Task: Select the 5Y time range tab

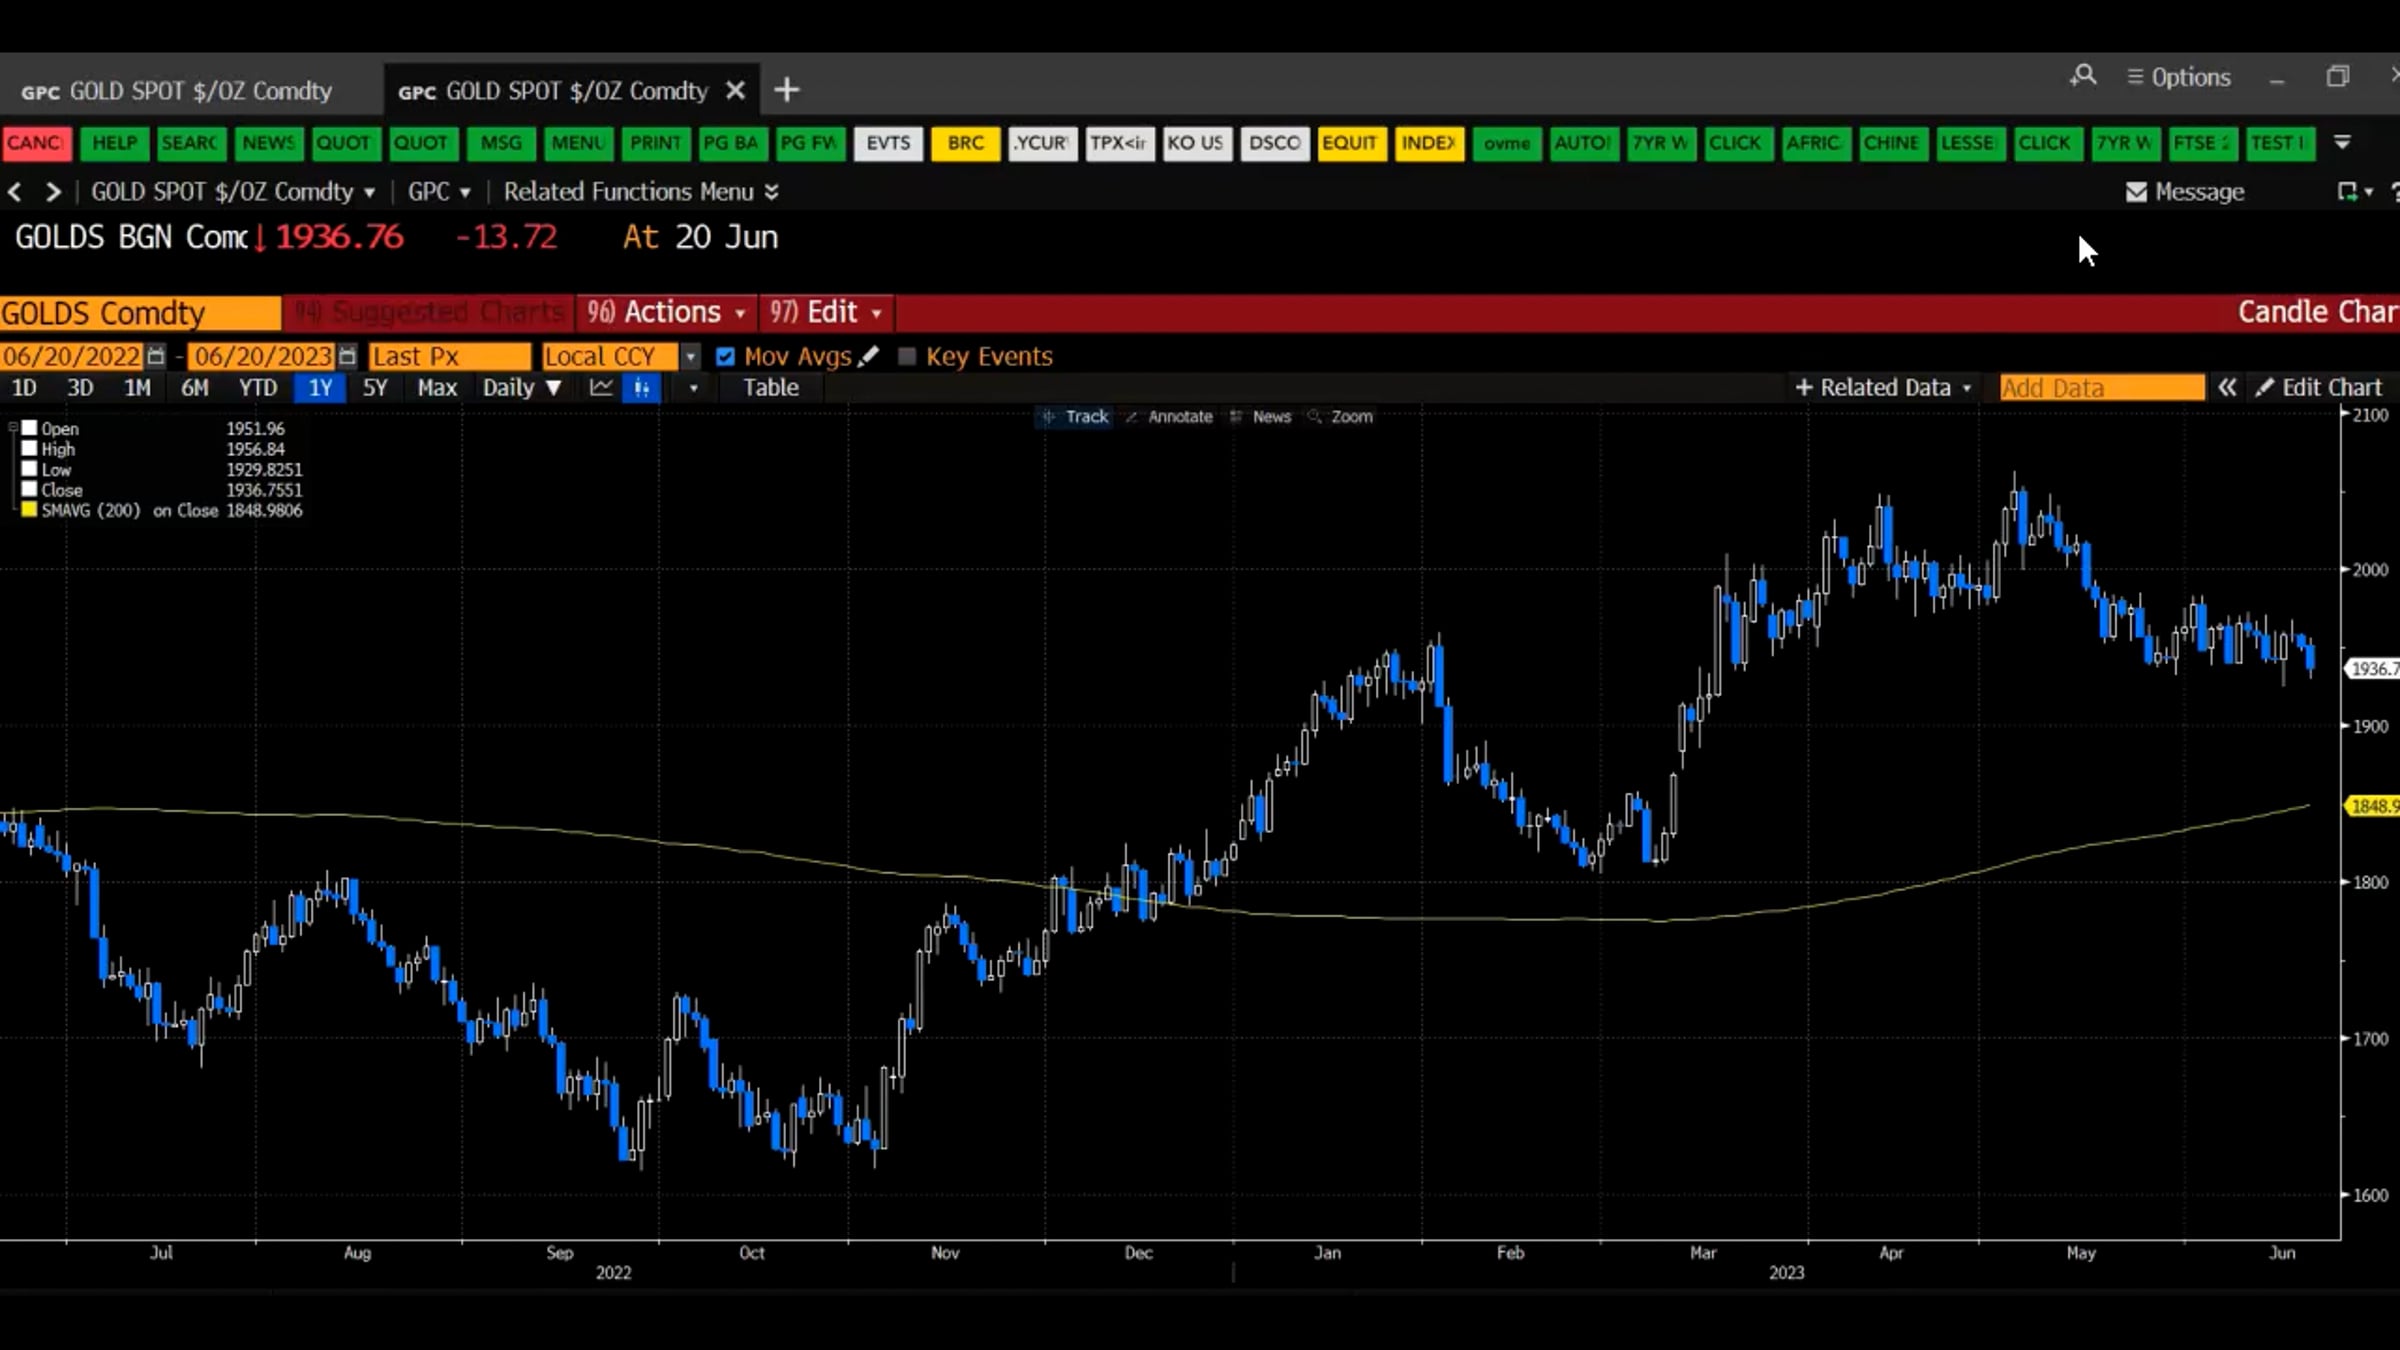Action: [x=375, y=388]
